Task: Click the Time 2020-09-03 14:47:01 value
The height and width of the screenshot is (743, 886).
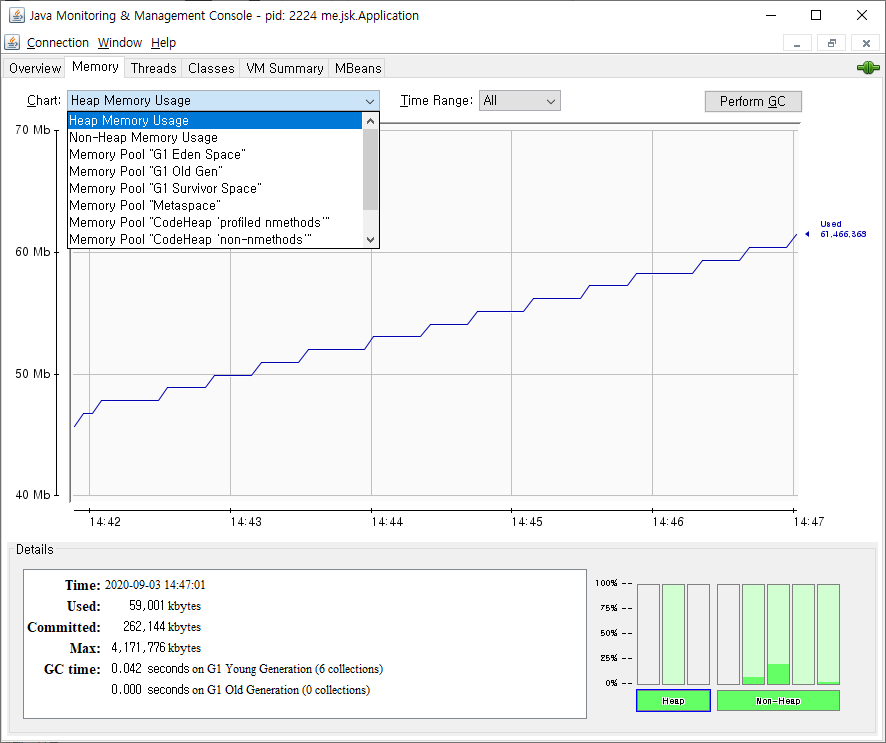Action: tap(155, 585)
